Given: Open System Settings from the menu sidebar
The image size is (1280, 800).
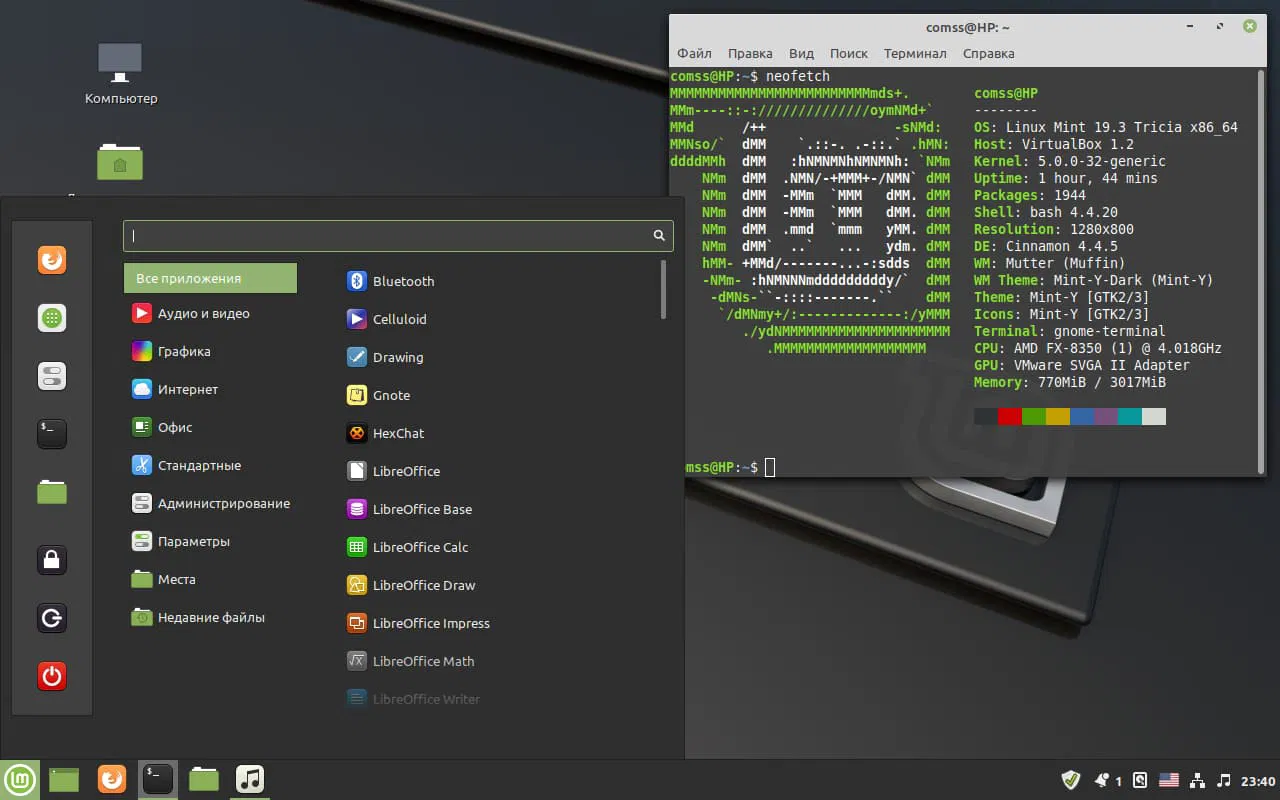Looking at the screenshot, I should [51, 376].
